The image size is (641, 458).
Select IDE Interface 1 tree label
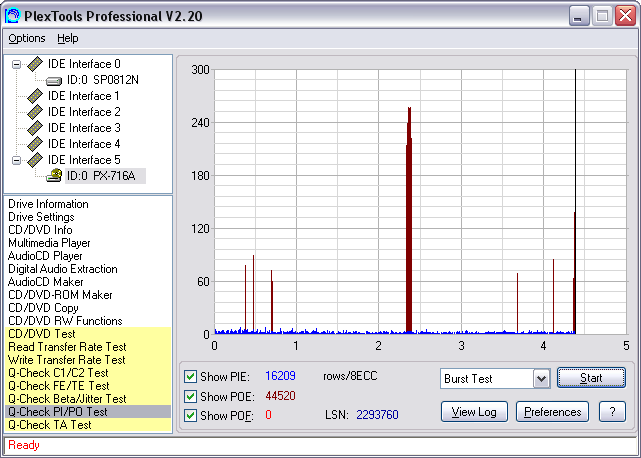pyautogui.click(x=84, y=96)
